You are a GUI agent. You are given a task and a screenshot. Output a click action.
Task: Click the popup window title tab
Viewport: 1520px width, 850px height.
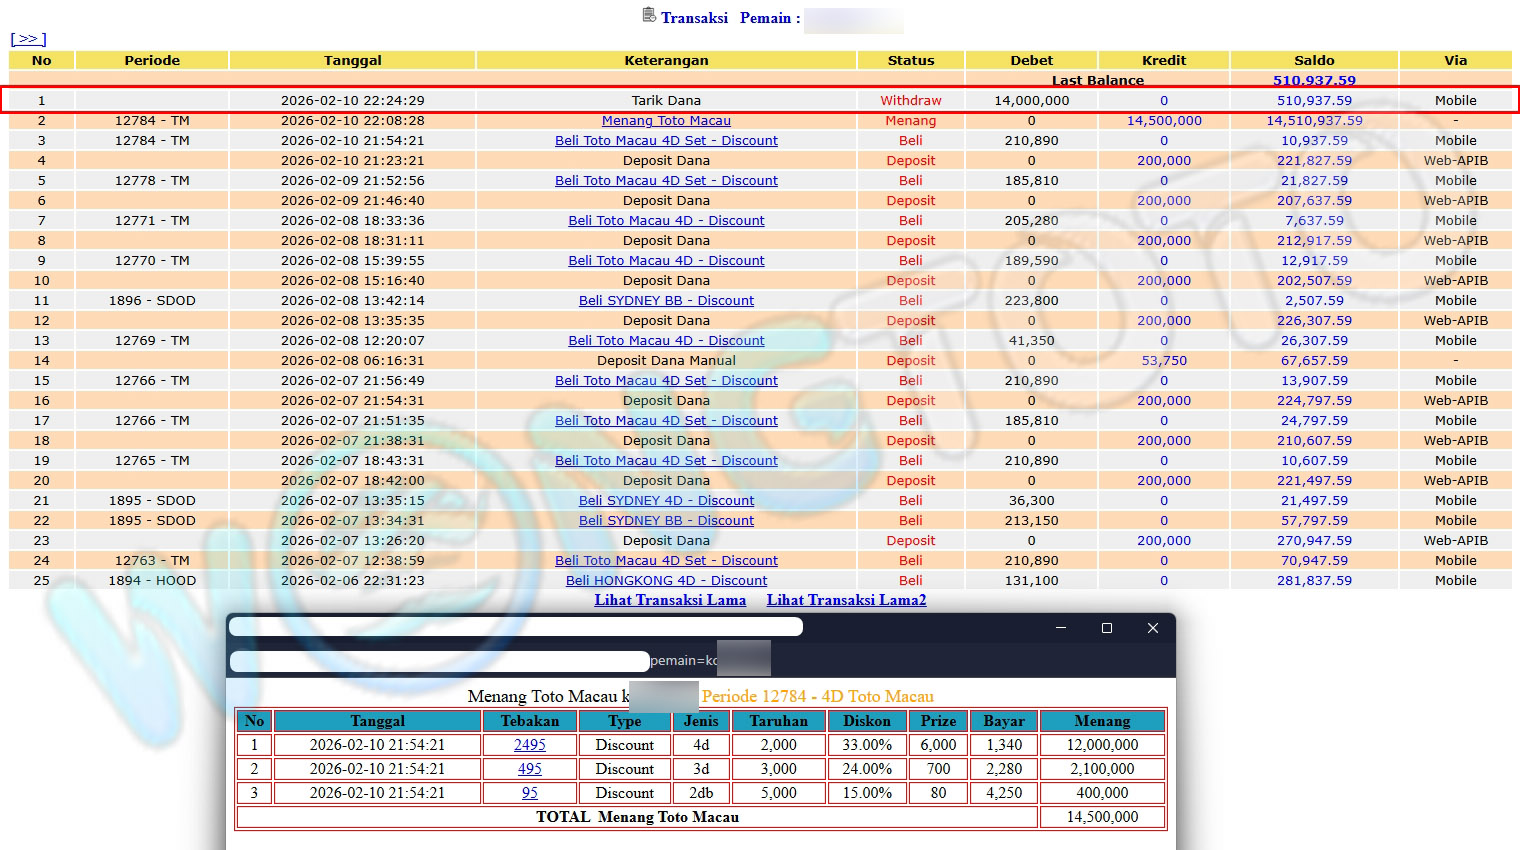(x=515, y=627)
